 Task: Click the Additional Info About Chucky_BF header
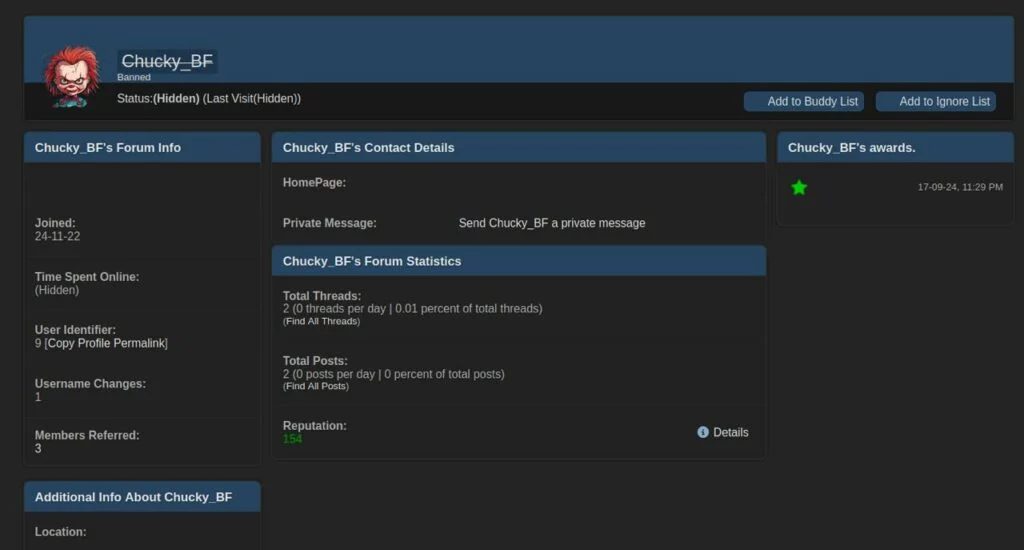click(x=133, y=497)
